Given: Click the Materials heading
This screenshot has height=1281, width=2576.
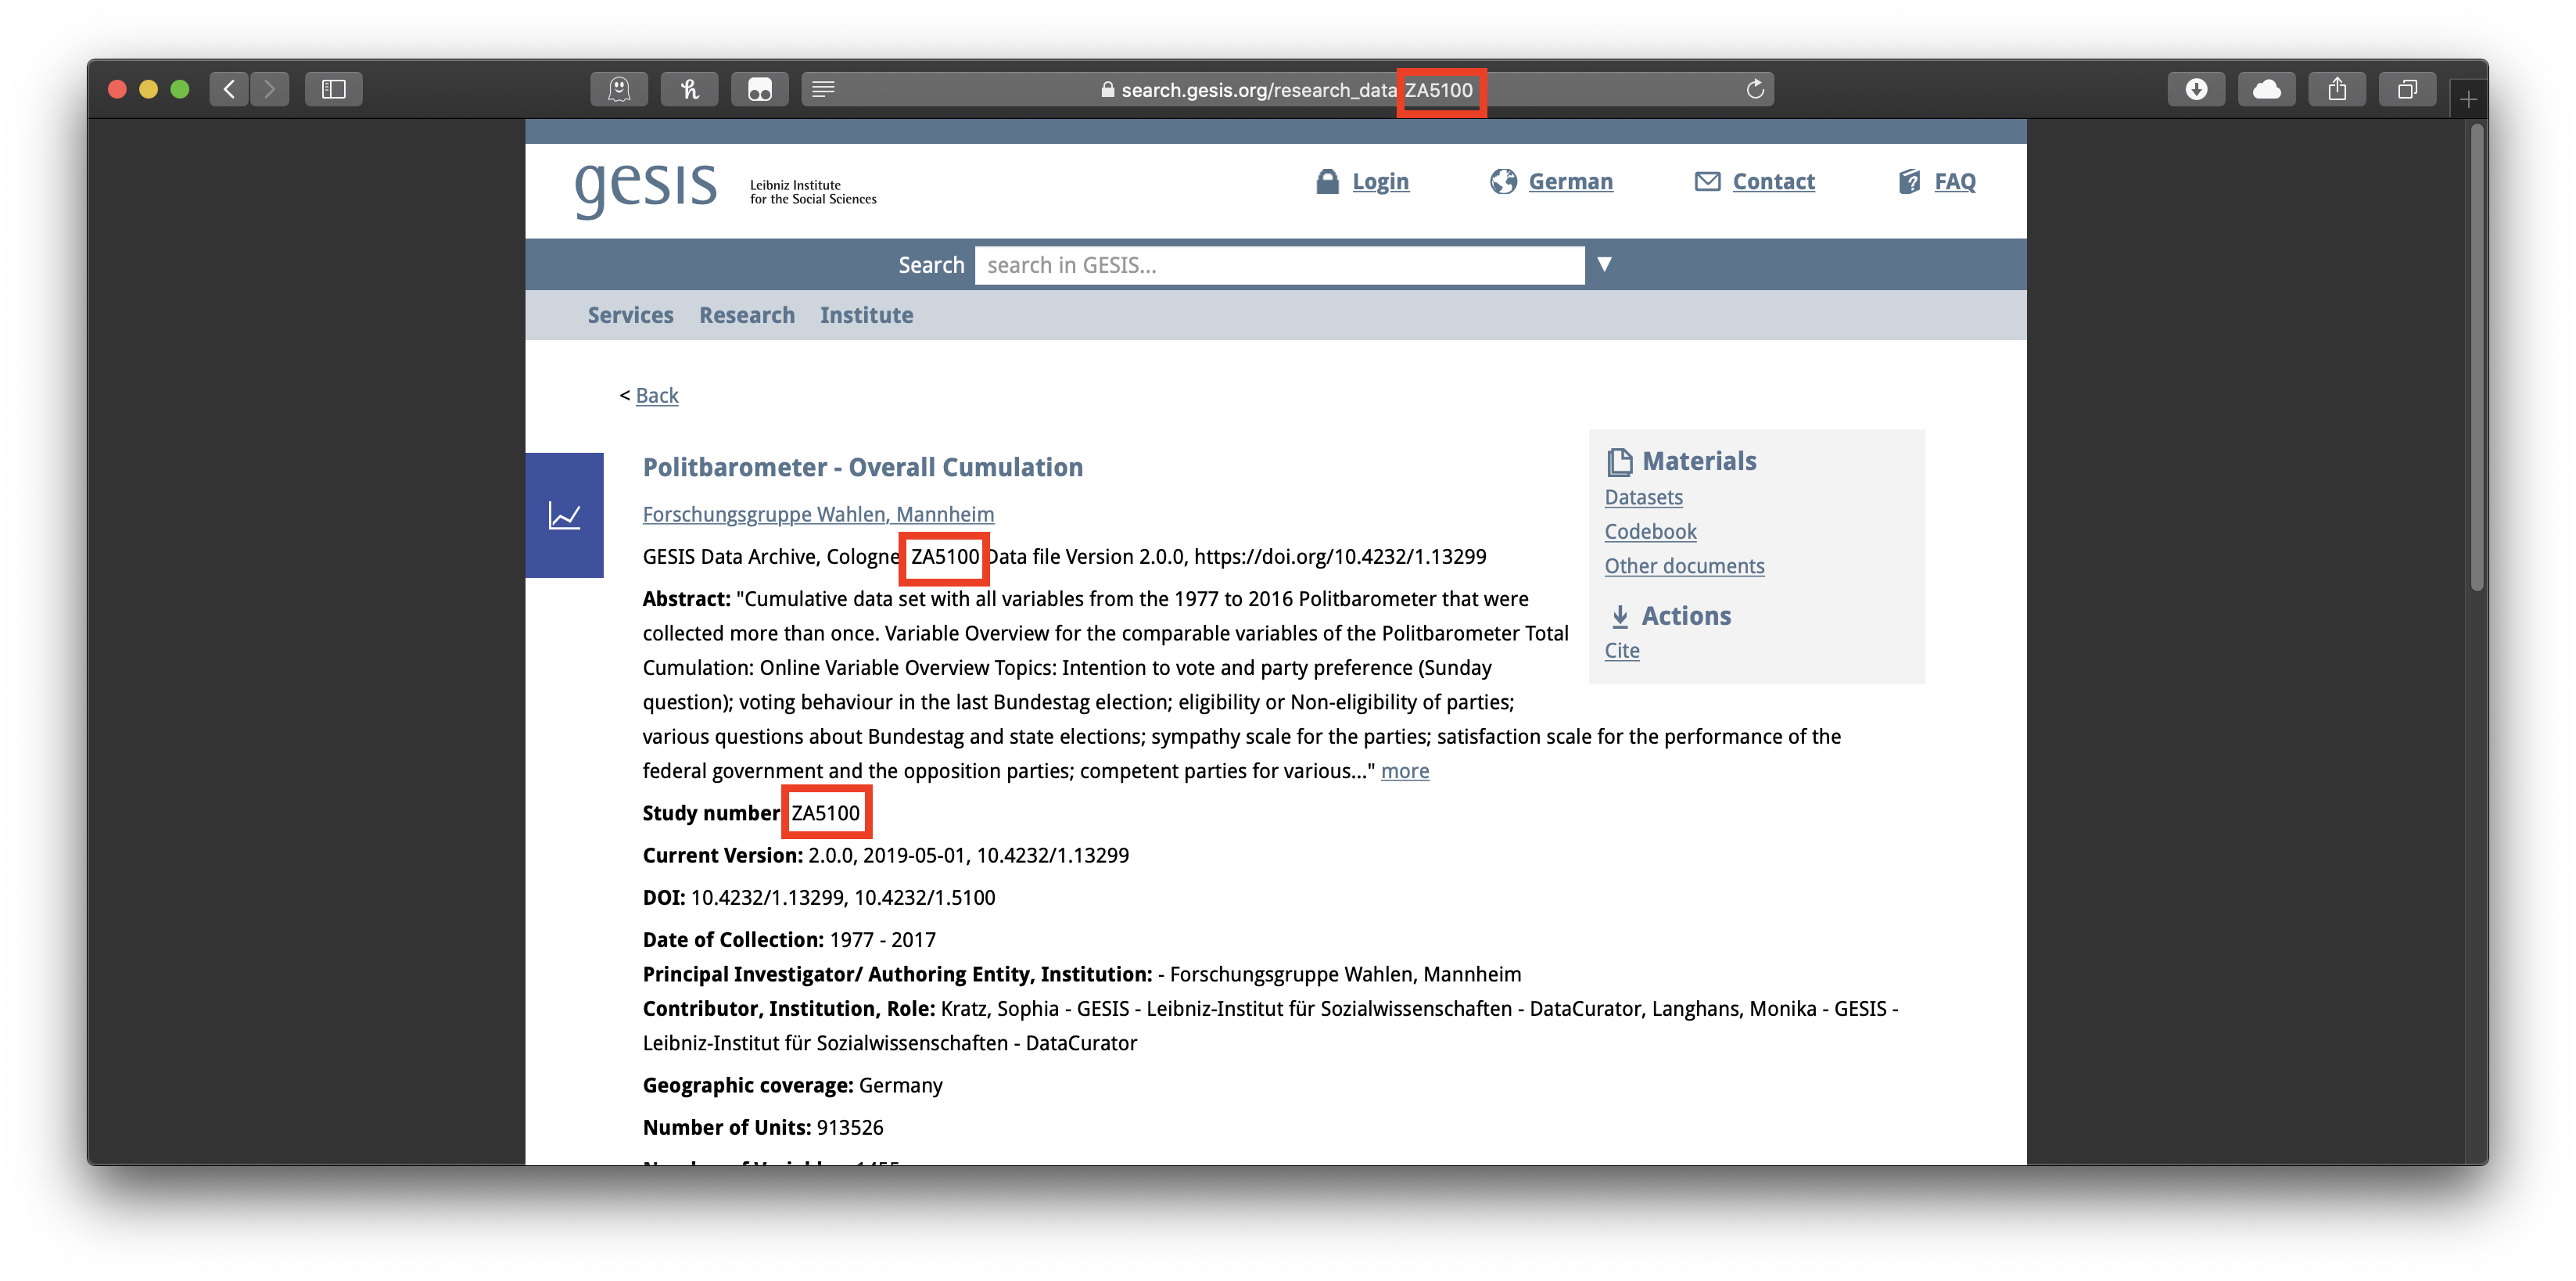Looking at the screenshot, I should [x=1699, y=461].
